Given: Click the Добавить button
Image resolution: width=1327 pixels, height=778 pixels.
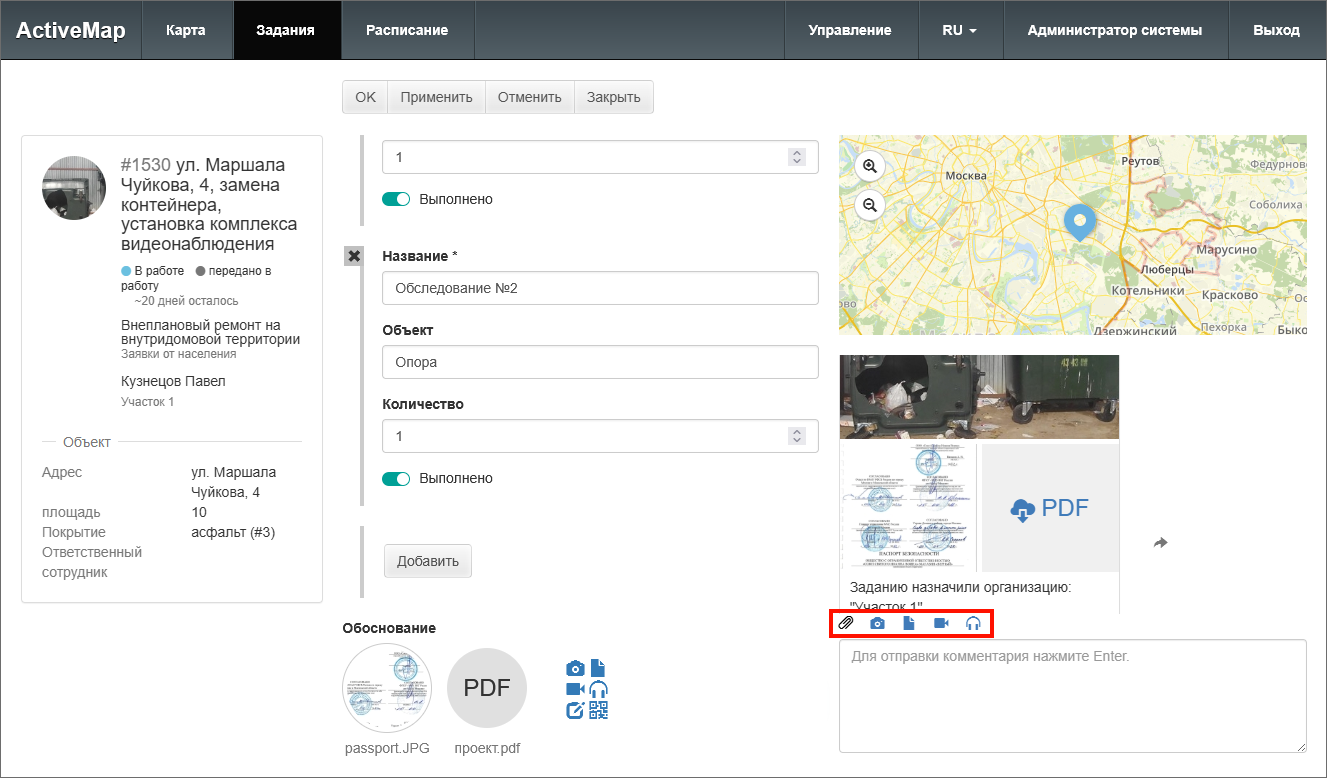Looking at the screenshot, I should click(427, 561).
